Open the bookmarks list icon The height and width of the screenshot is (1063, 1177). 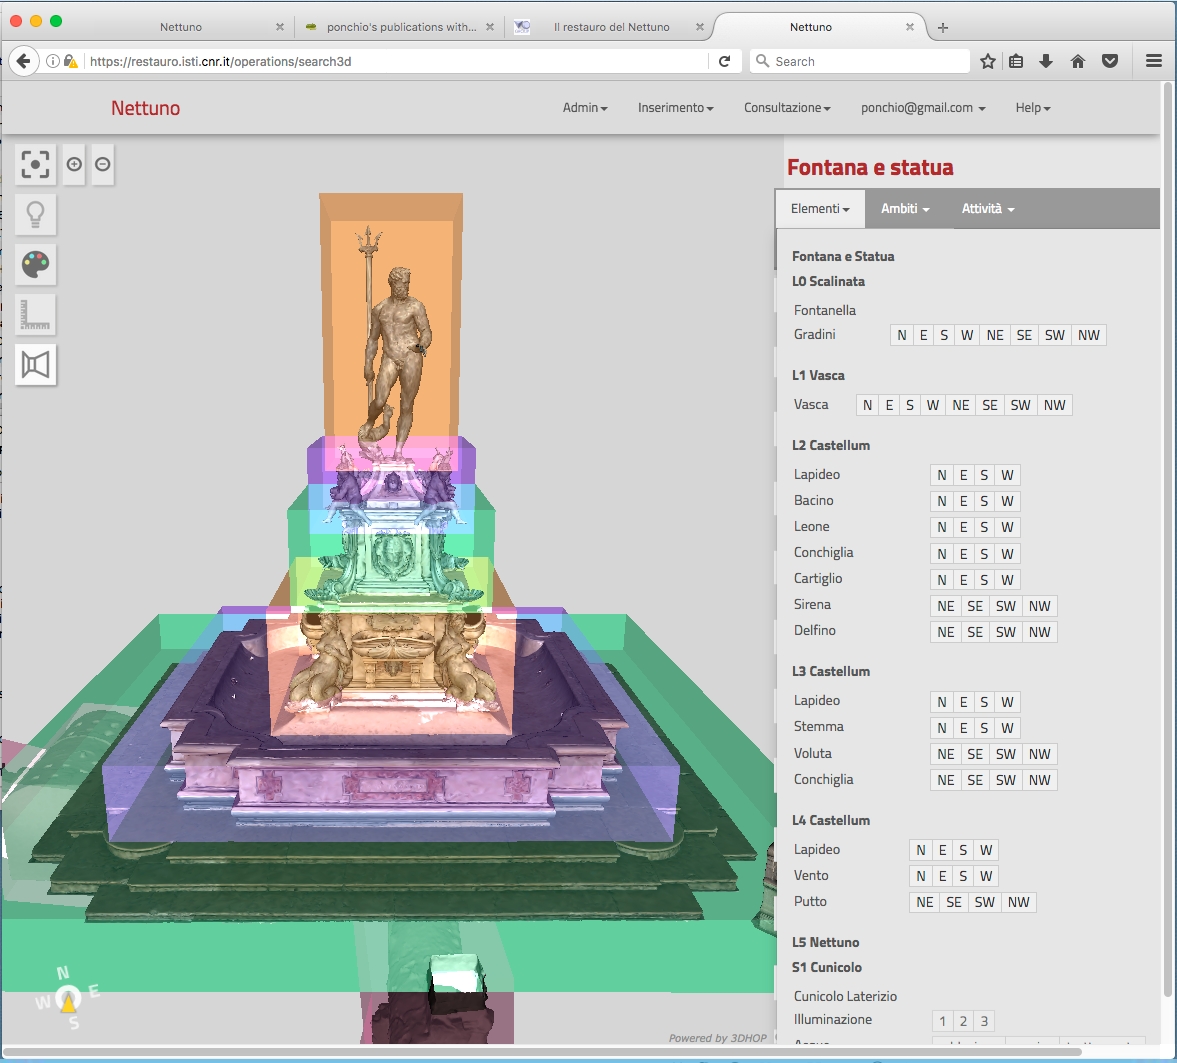(1016, 62)
